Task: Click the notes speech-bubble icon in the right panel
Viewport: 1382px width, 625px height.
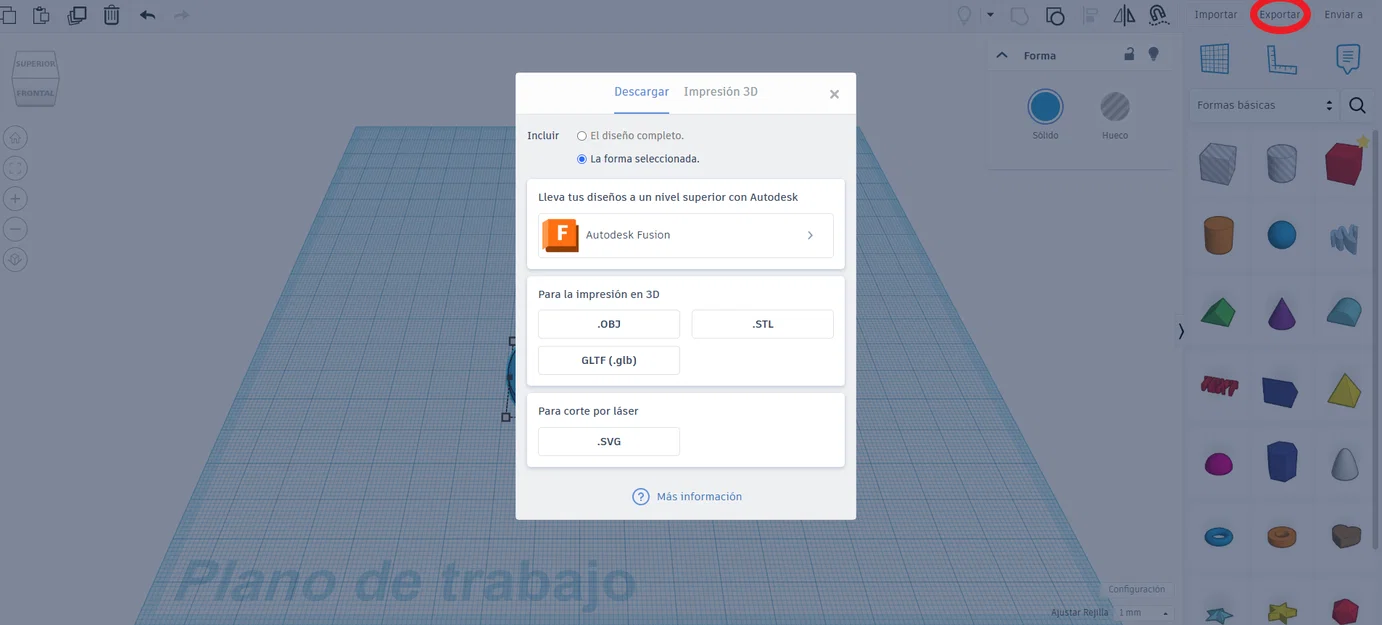Action: click(x=1348, y=59)
